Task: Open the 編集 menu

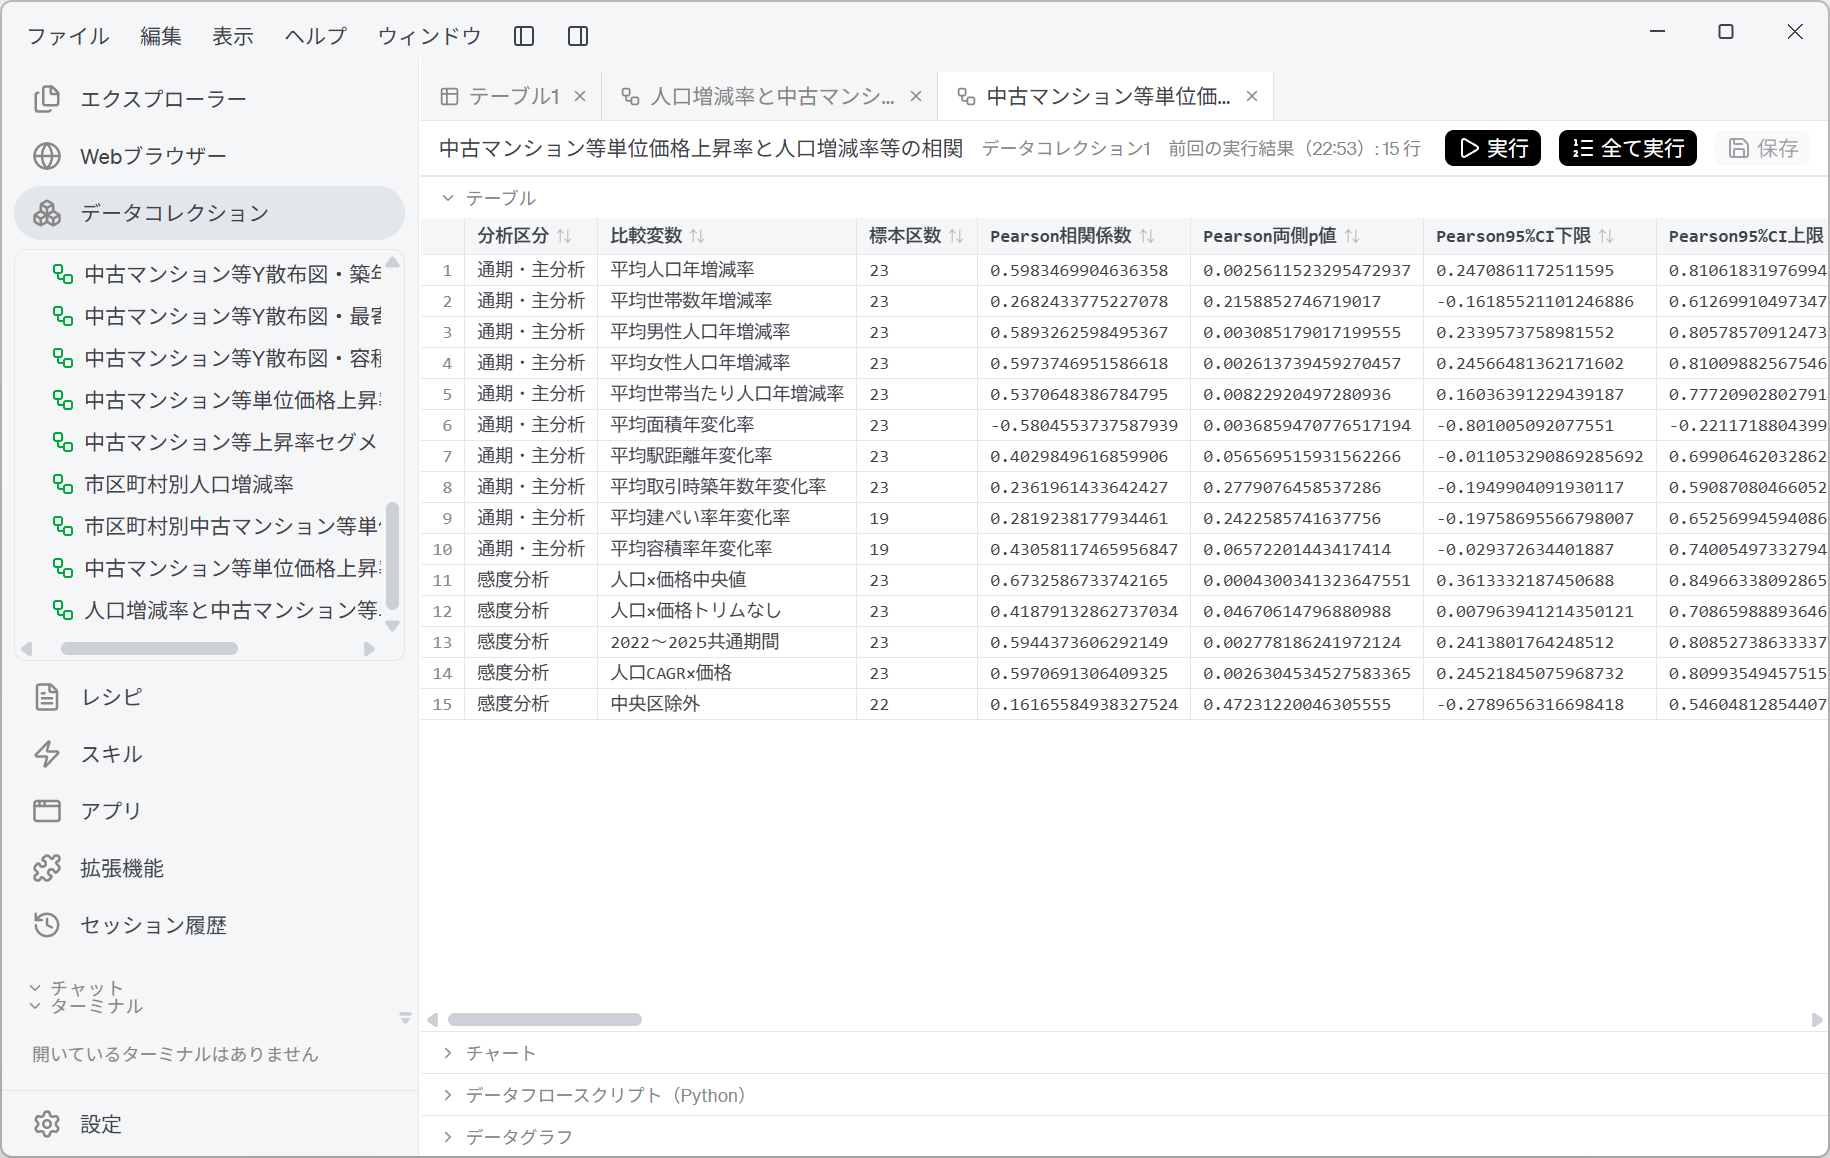Action: click(161, 36)
